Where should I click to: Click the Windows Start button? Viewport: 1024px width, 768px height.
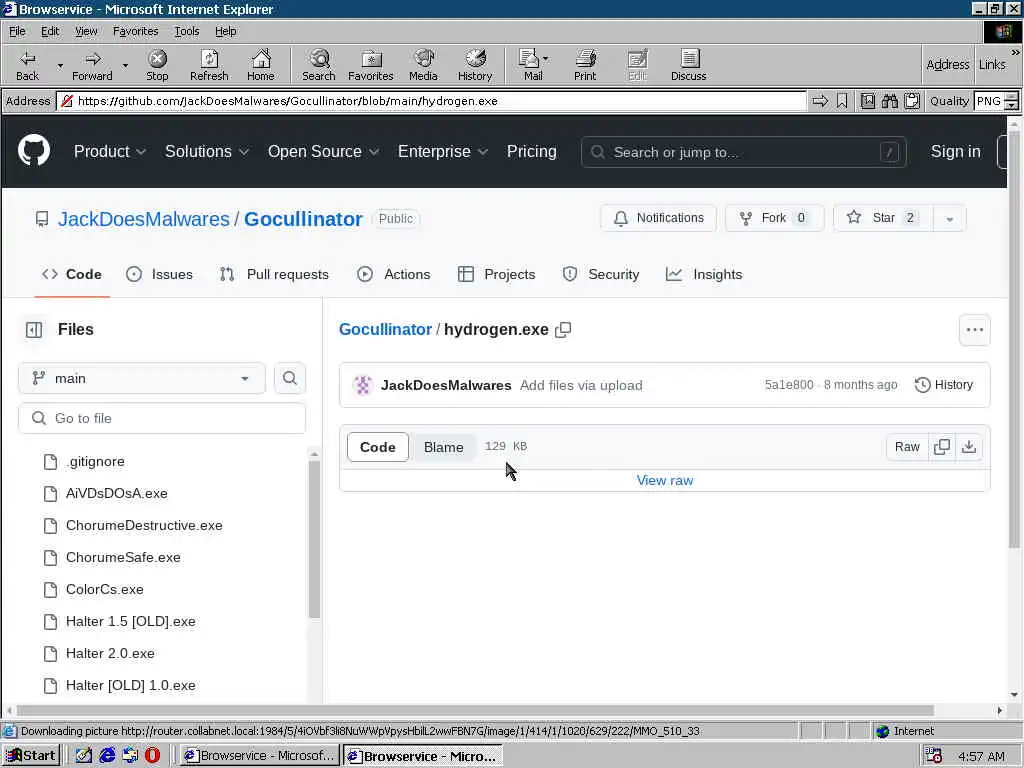click(x=31, y=756)
